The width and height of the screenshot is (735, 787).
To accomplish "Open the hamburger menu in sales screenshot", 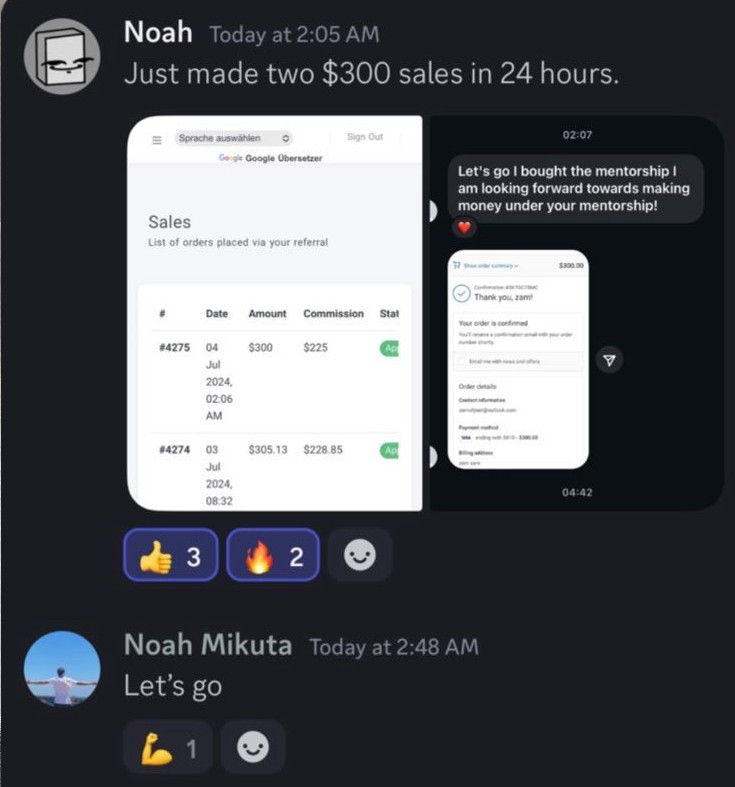I will (157, 140).
